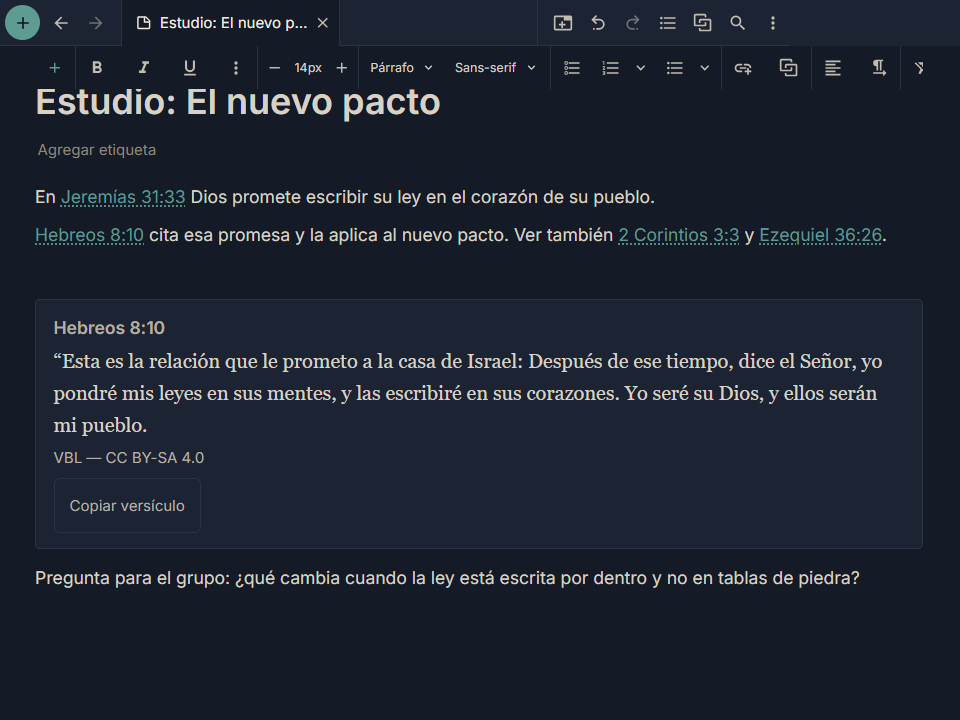Click the 'Copiar versículo' button
The height and width of the screenshot is (720, 960).
pos(127,506)
